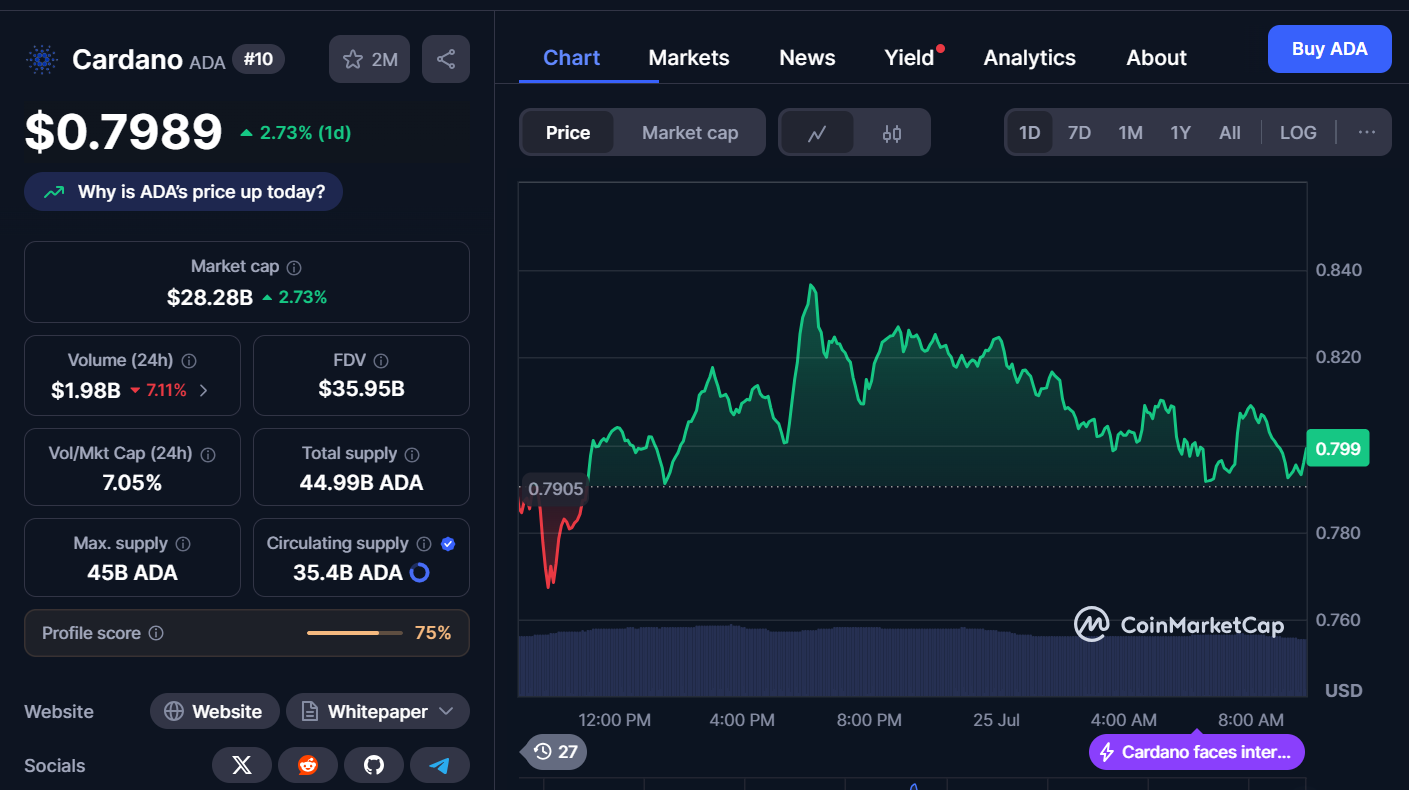This screenshot has width=1409, height=790.
Task: Click the history events badge showing 27
Action: (x=555, y=751)
